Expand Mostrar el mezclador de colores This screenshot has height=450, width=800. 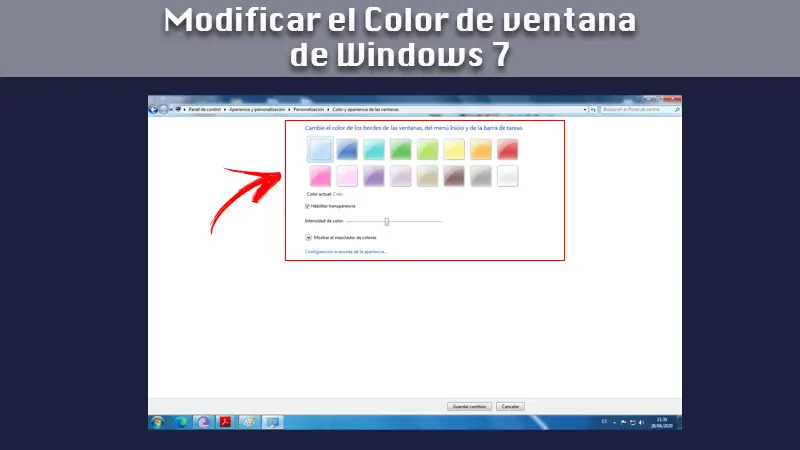point(308,237)
